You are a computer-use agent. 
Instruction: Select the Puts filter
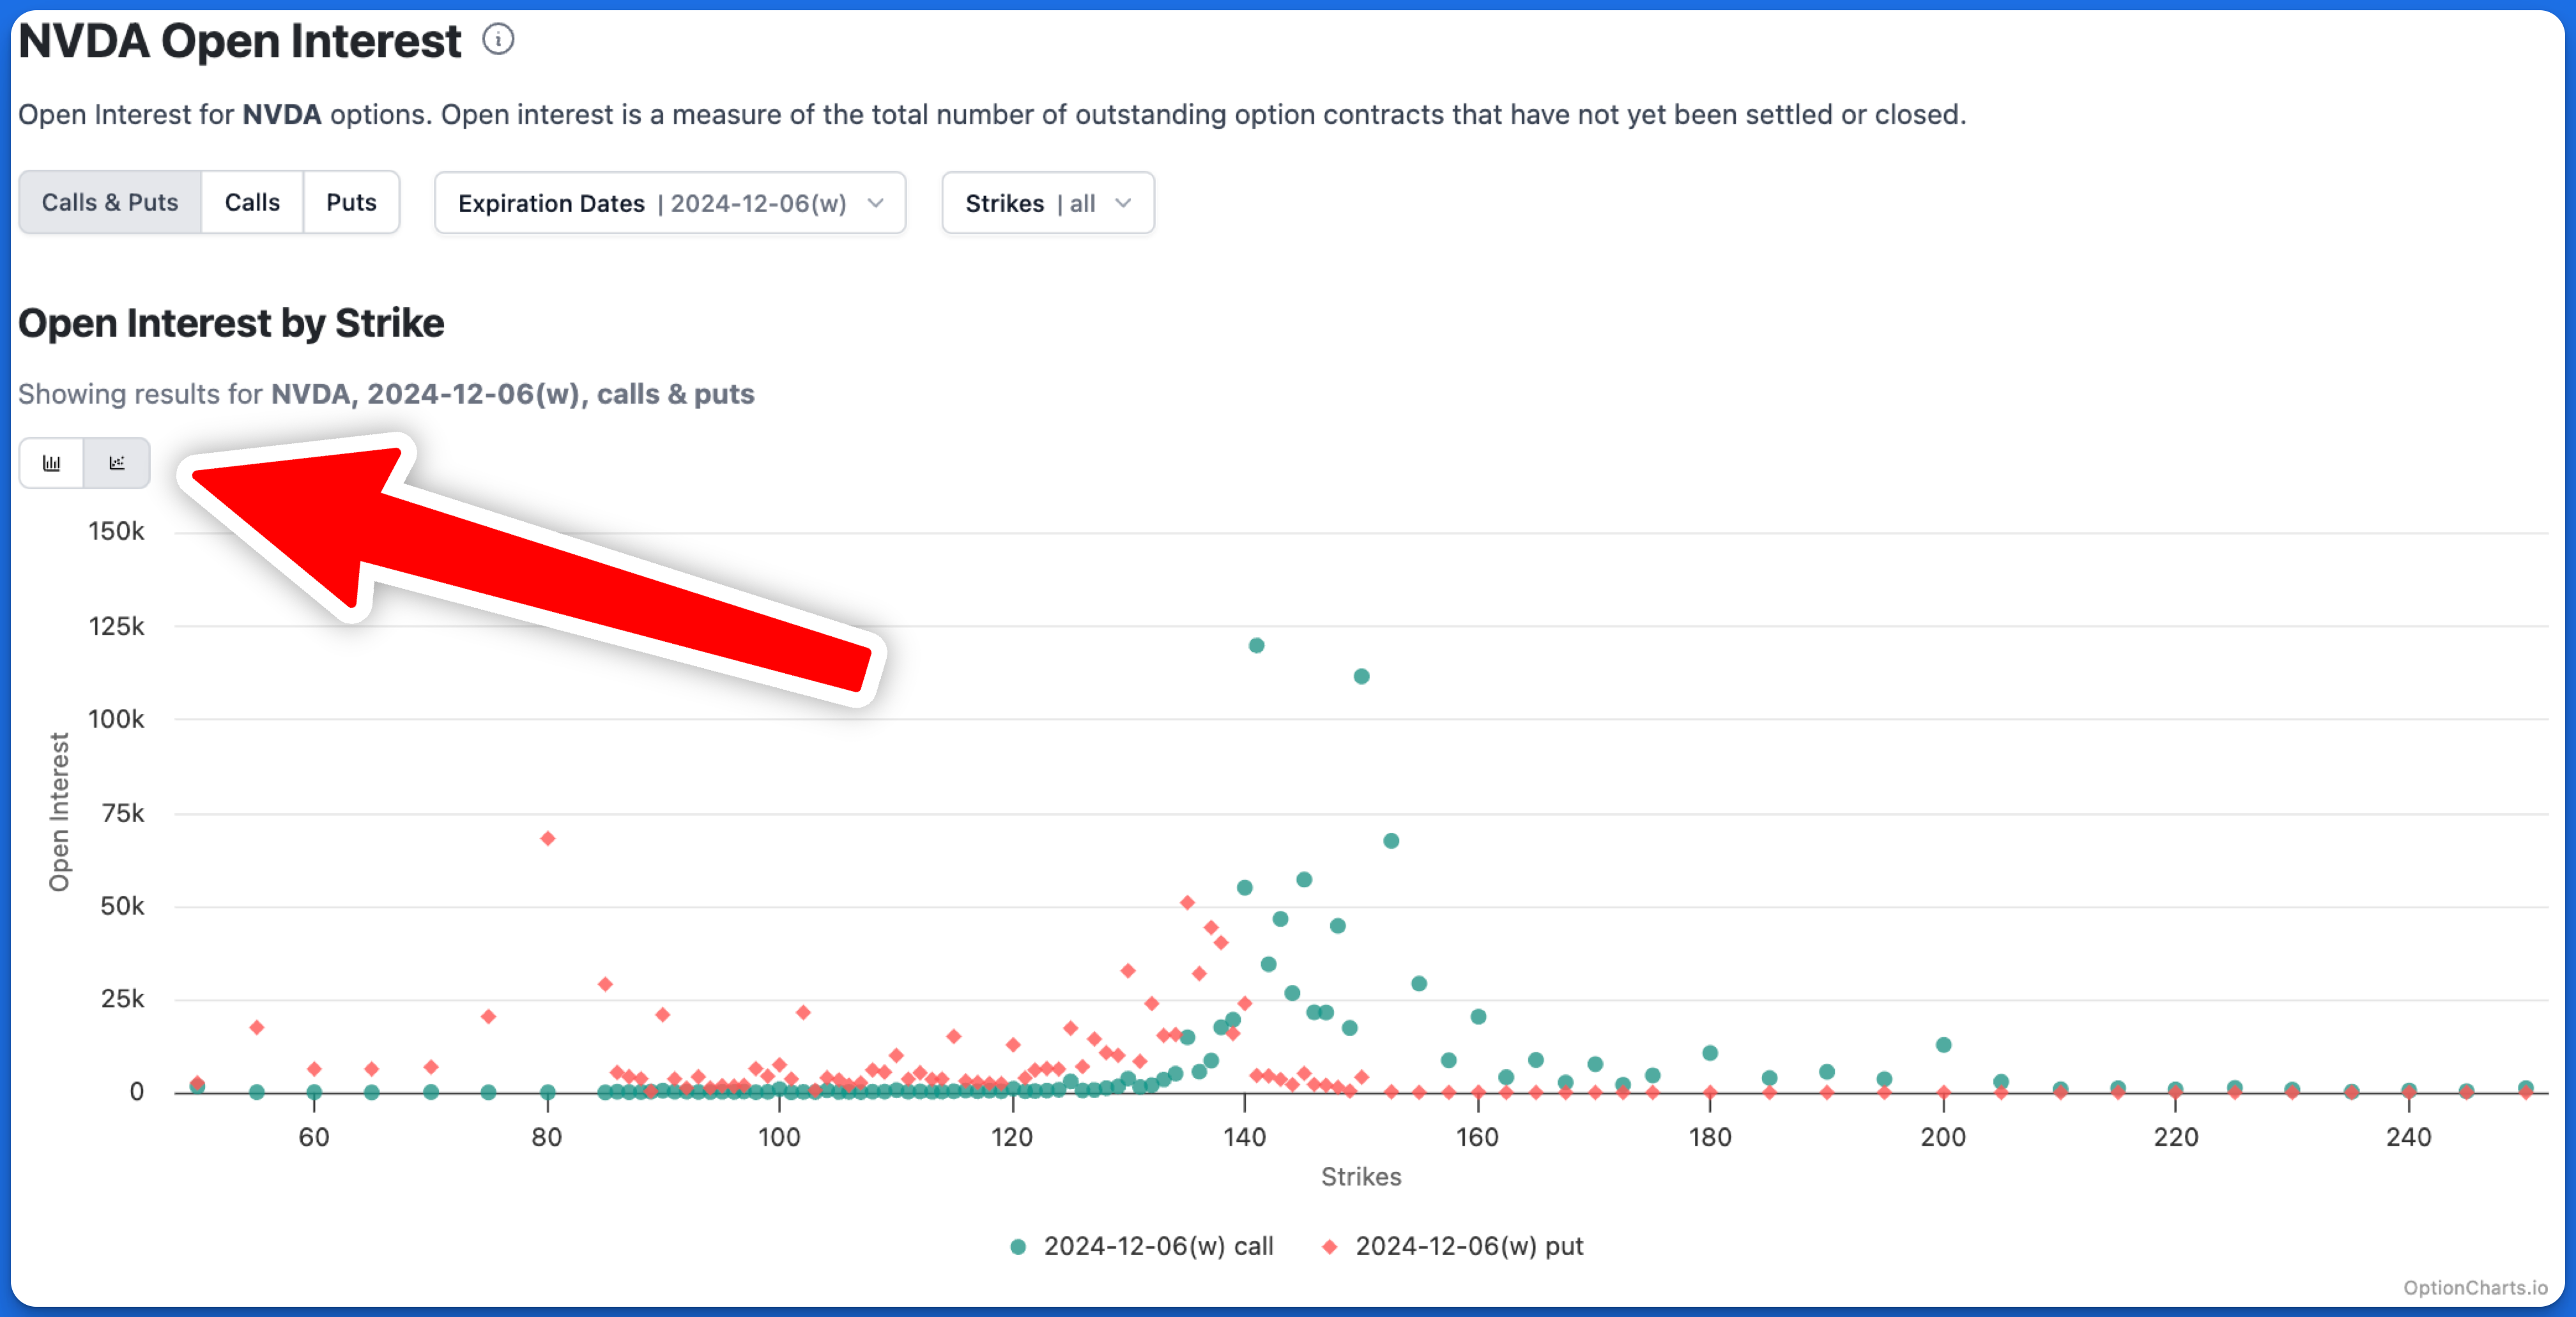coord(351,203)
